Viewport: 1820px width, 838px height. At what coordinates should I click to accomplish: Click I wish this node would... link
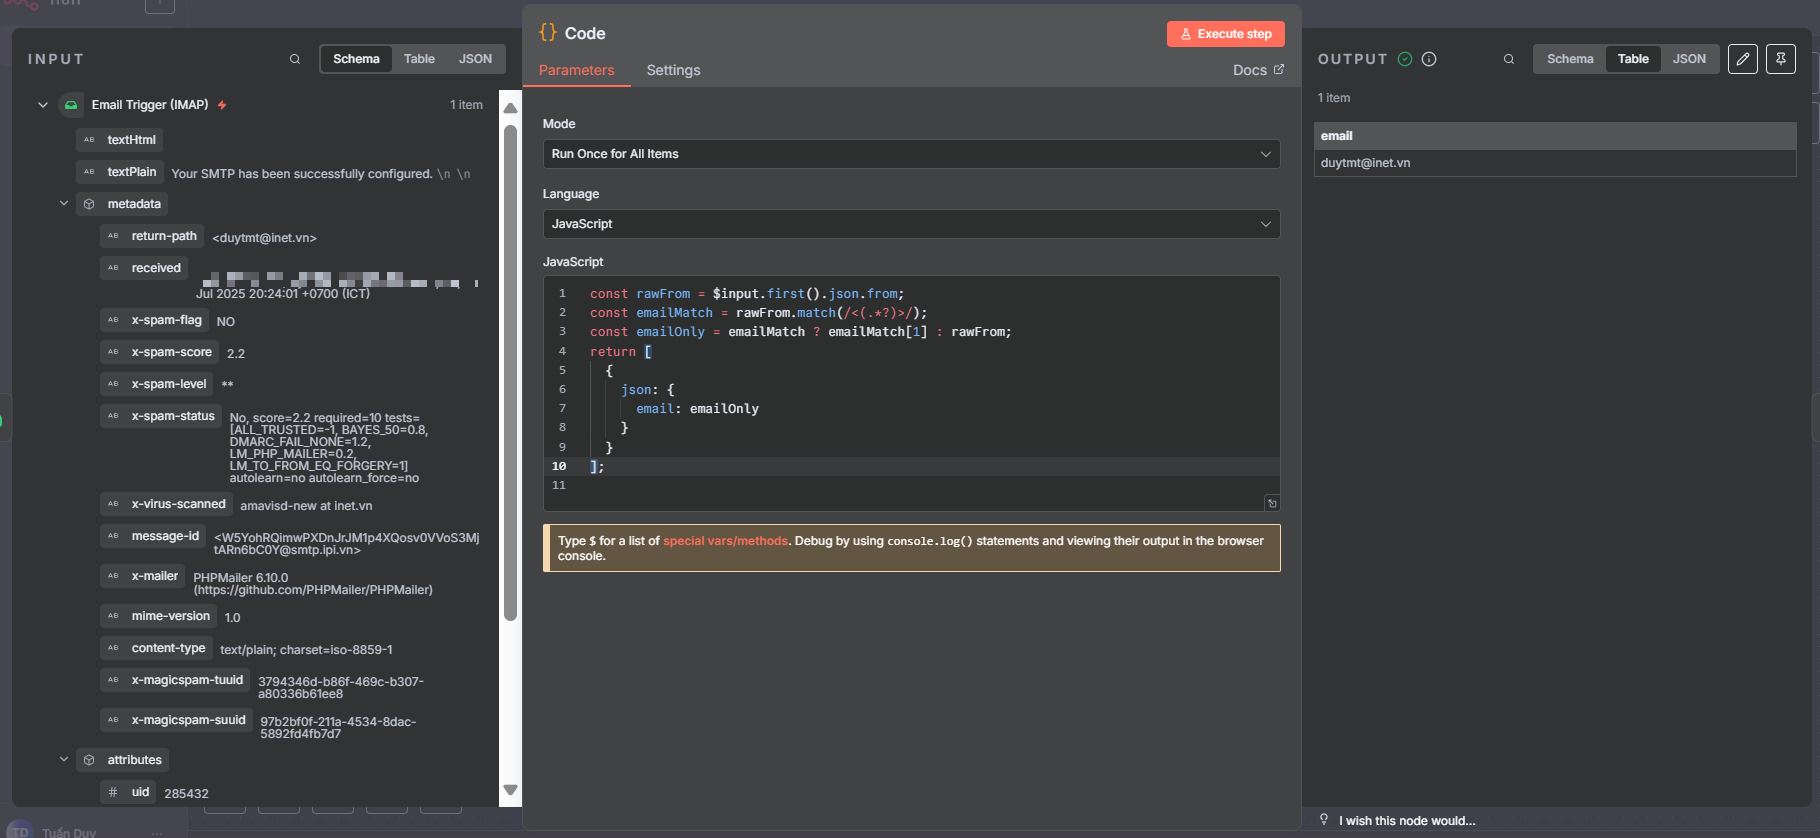[x=1407, y=821]
